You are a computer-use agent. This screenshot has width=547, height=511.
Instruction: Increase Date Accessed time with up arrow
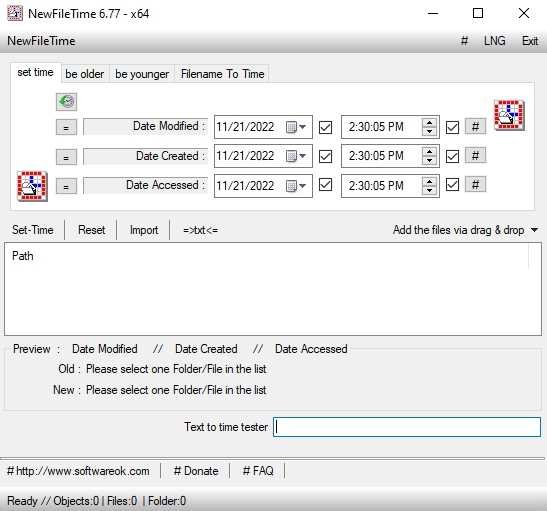429,181
